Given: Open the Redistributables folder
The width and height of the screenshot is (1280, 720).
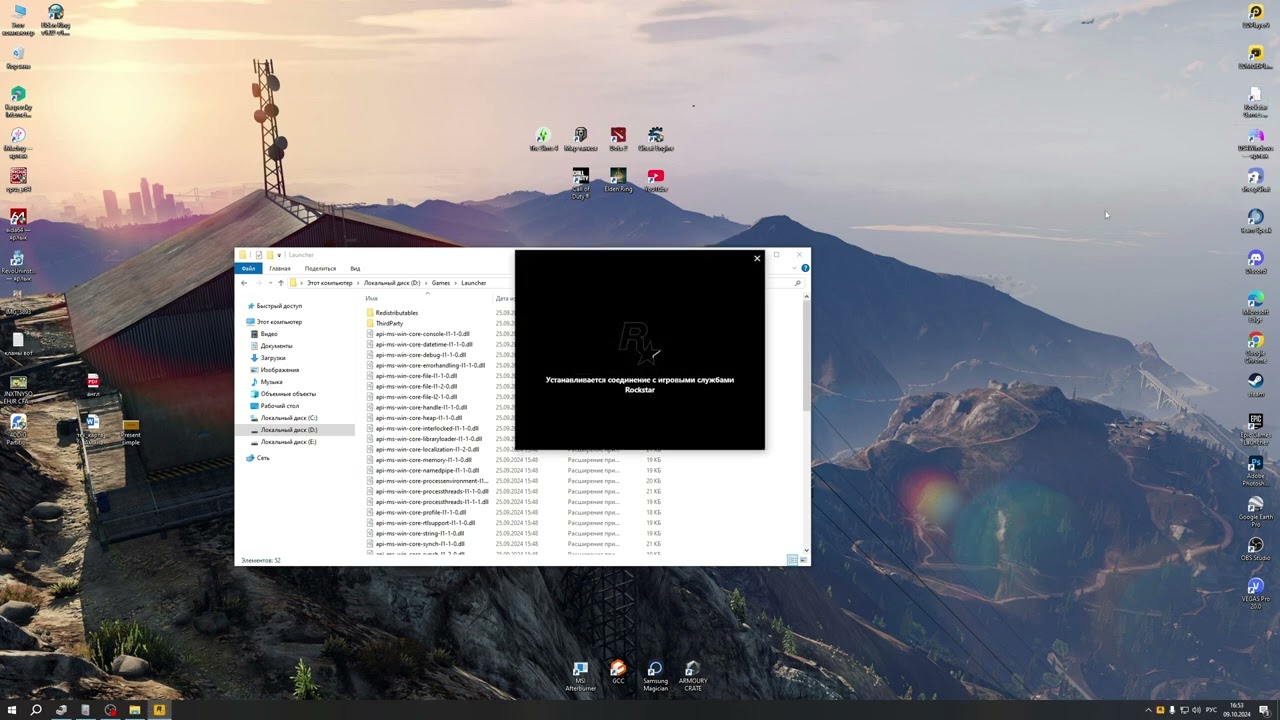Looking at the screenshot, I should tap(397, 313).
